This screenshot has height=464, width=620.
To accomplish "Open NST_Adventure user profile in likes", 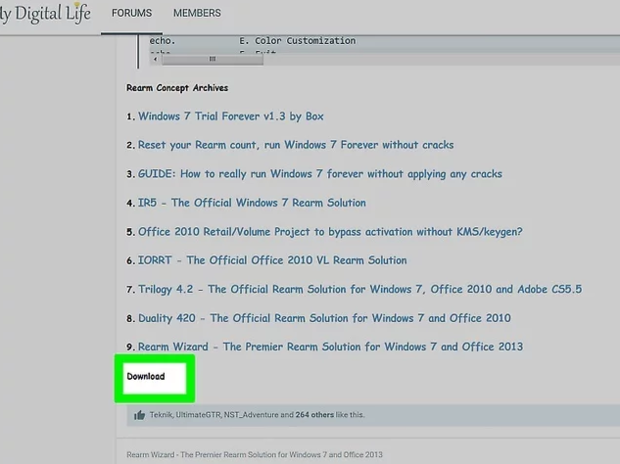I will [x=251, y=415].
